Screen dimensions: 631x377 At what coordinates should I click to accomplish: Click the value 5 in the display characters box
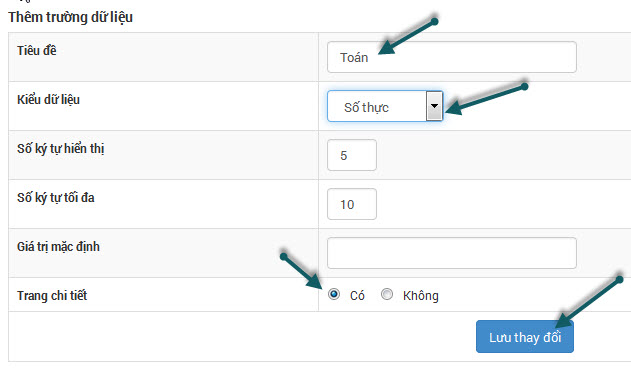343,156
